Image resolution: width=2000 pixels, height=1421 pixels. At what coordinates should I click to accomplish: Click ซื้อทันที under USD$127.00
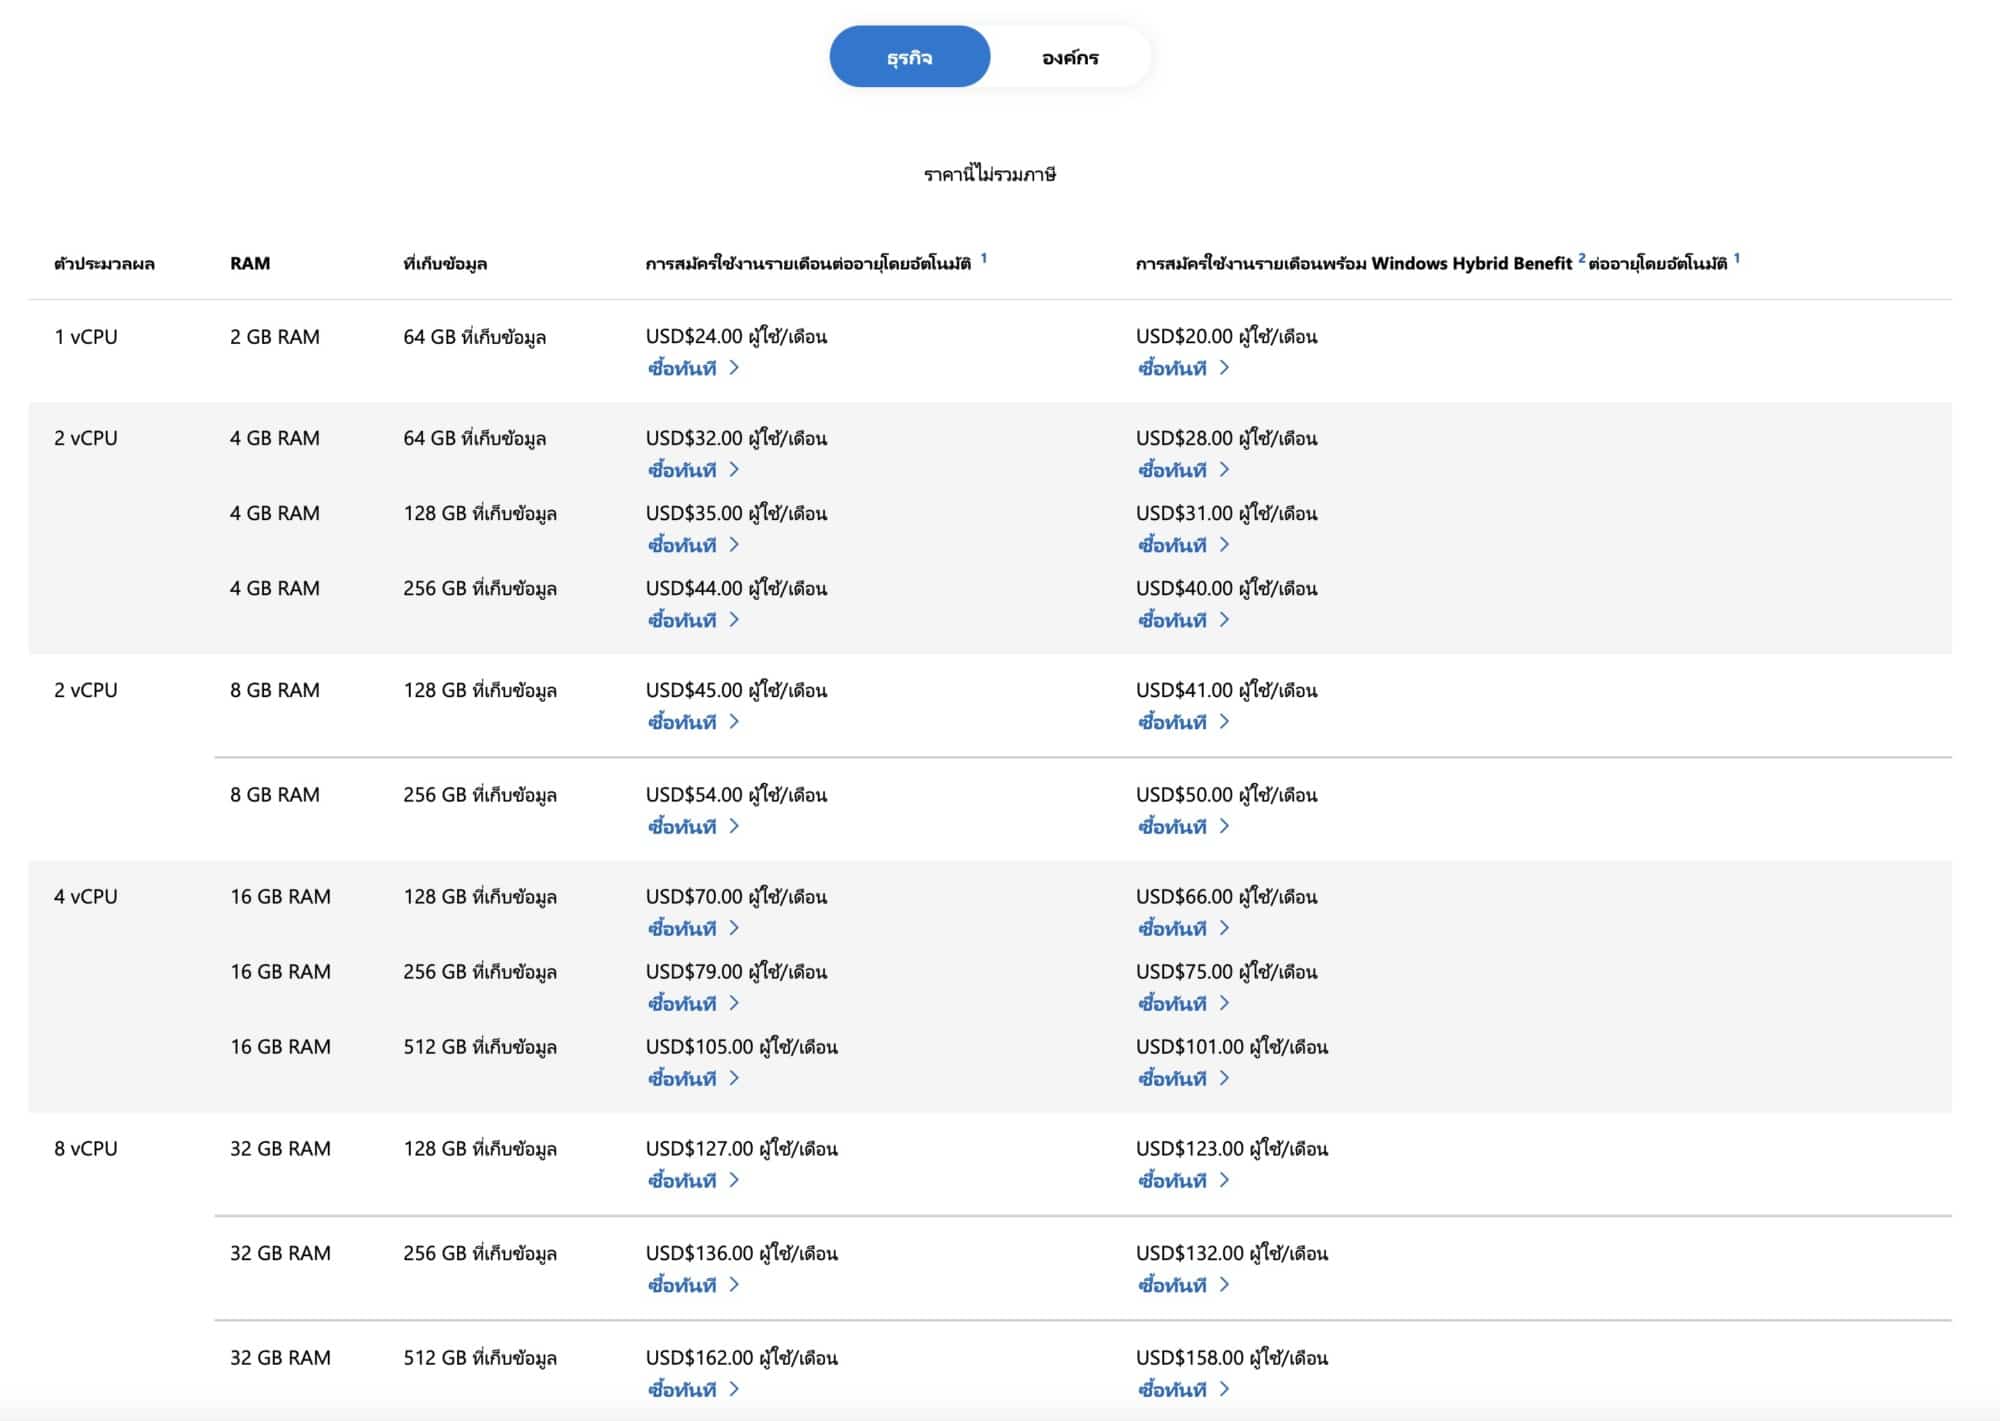[x=693, y=1181]
